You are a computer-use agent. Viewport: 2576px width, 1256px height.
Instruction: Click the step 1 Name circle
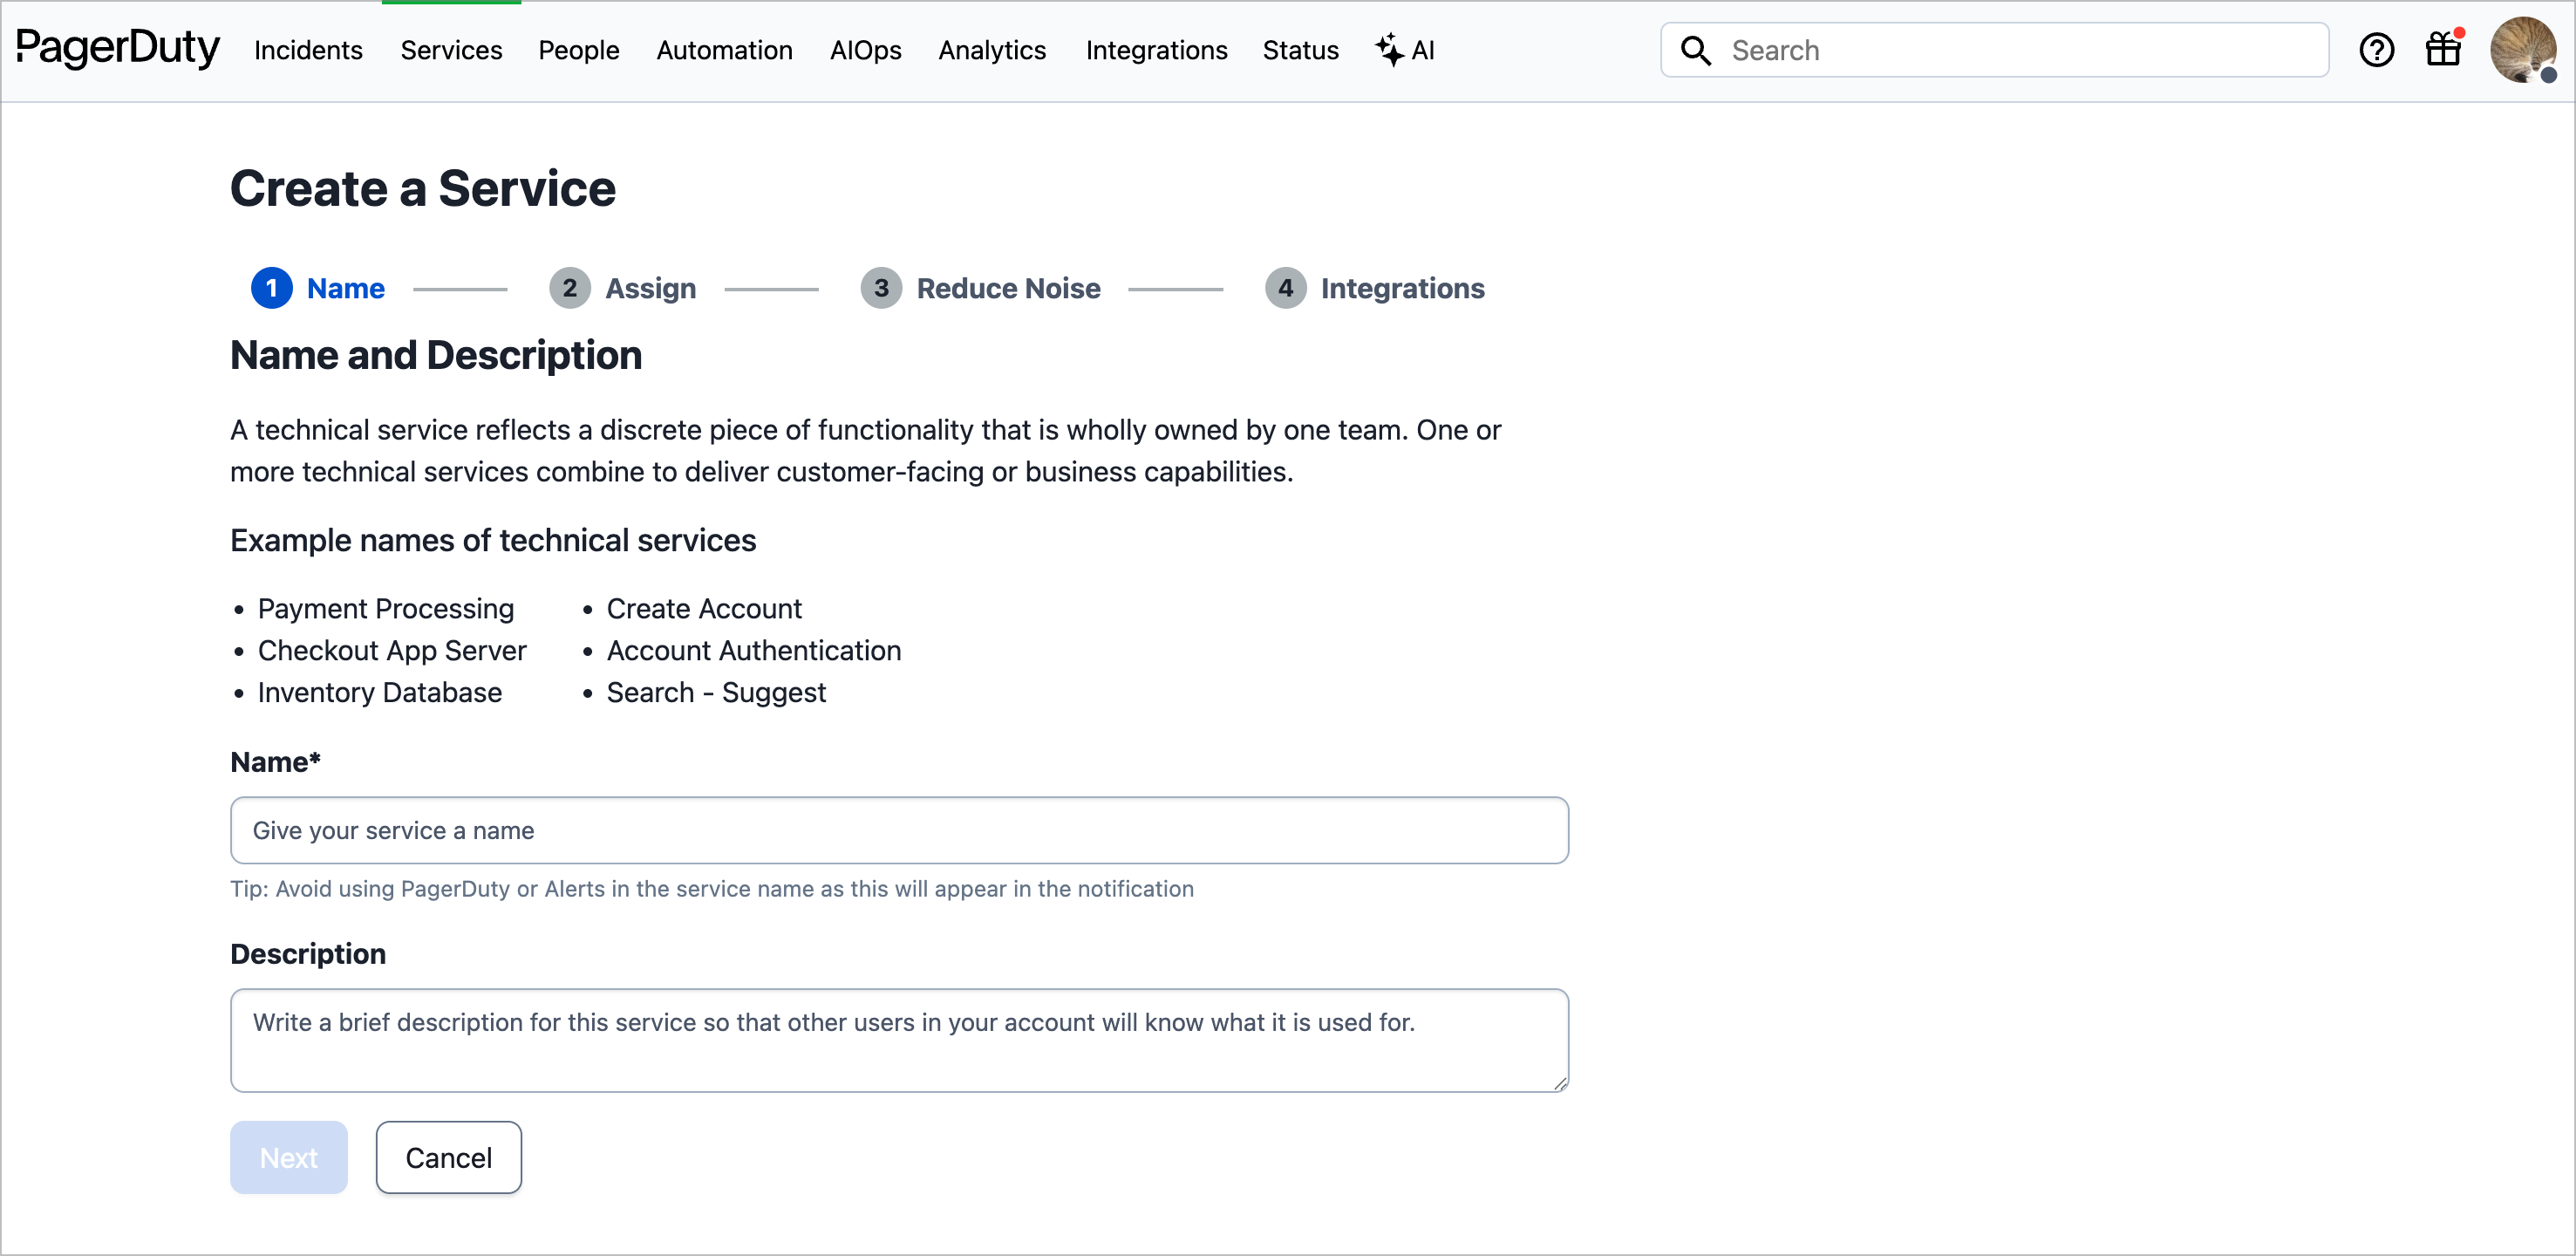click(x=271, y=288)
